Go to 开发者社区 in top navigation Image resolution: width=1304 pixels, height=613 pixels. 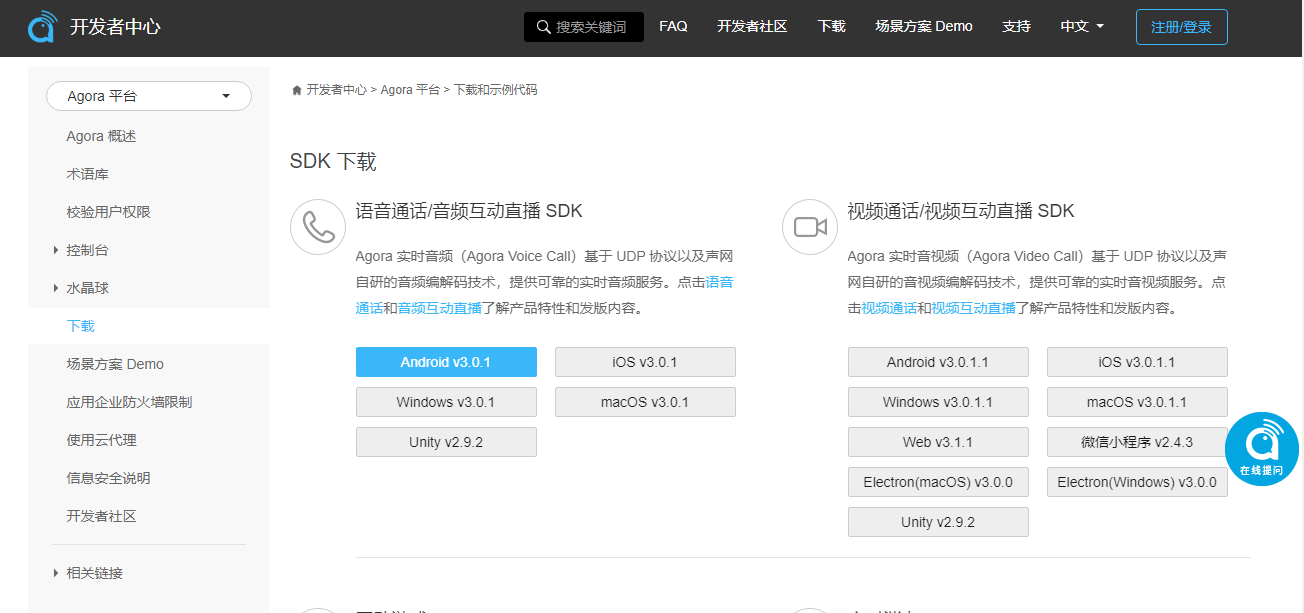(x=752, y=27)
